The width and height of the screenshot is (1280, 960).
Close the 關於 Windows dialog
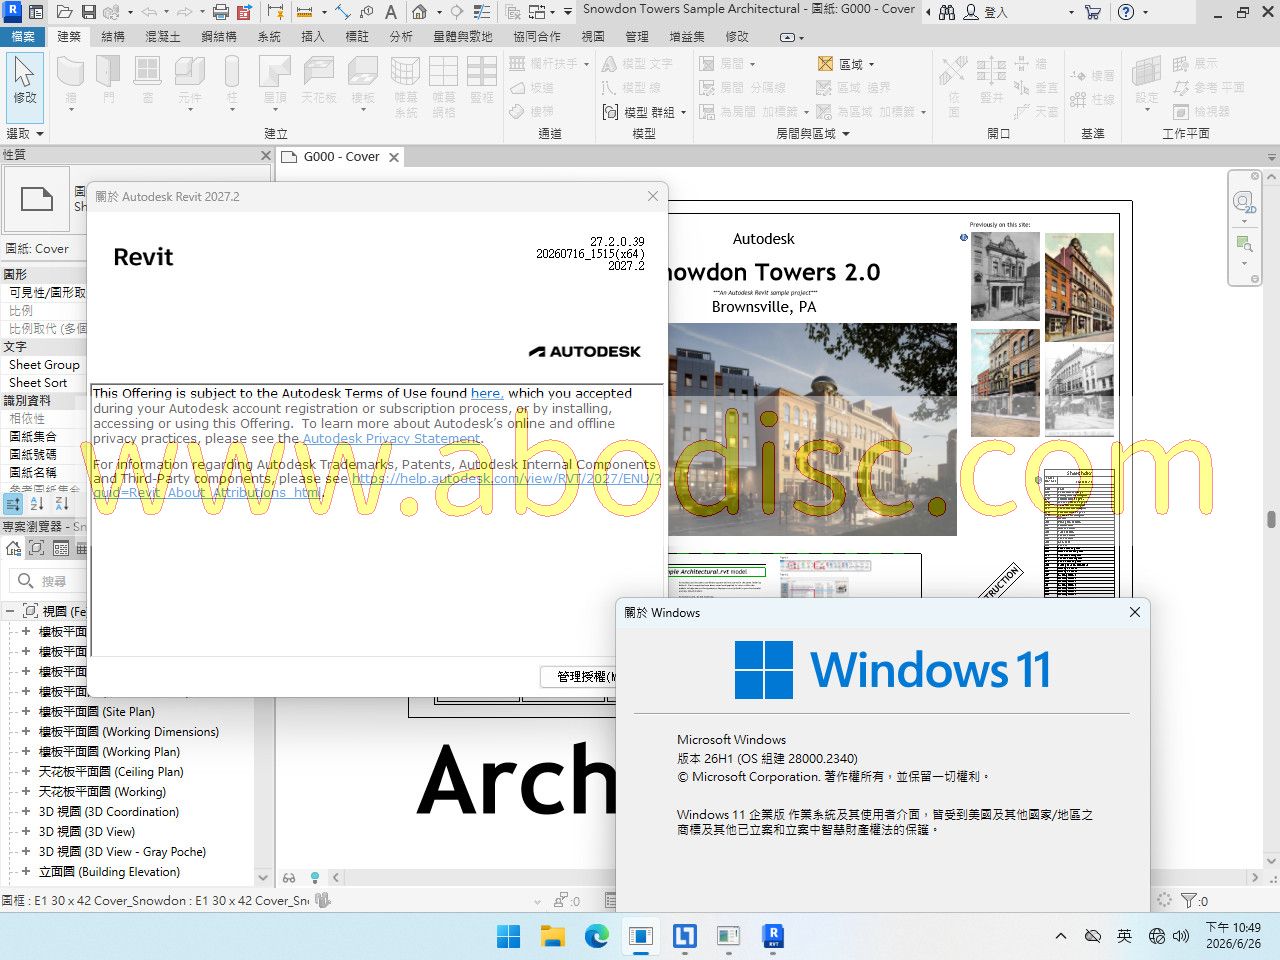(x=1135, y=612)
